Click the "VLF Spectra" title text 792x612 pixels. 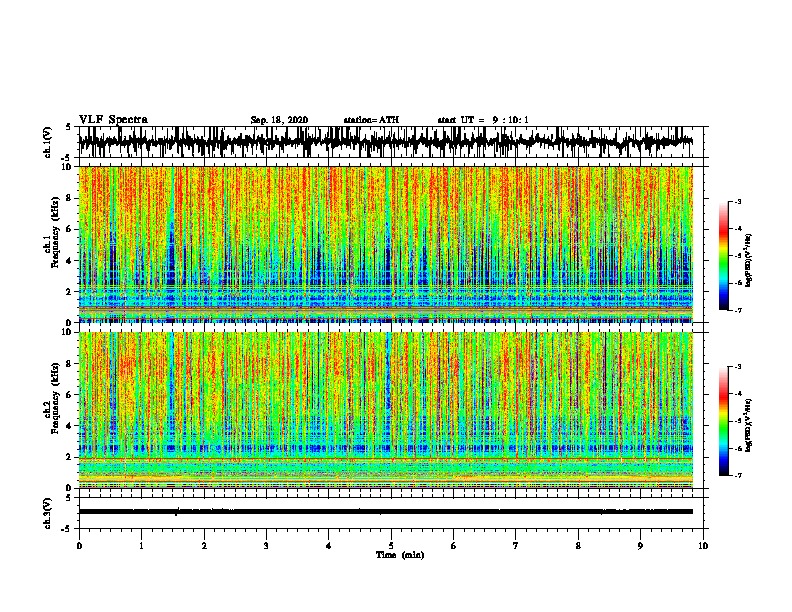[113, 120]
